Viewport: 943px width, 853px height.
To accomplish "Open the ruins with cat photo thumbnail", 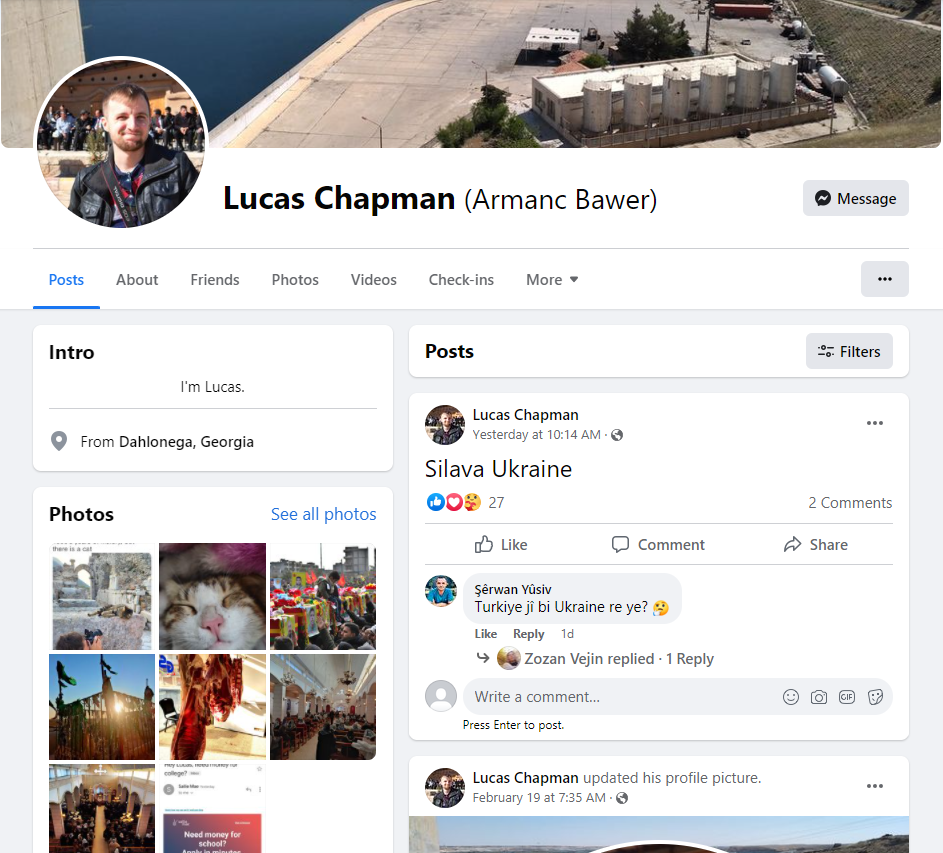I will pos(102,596).
